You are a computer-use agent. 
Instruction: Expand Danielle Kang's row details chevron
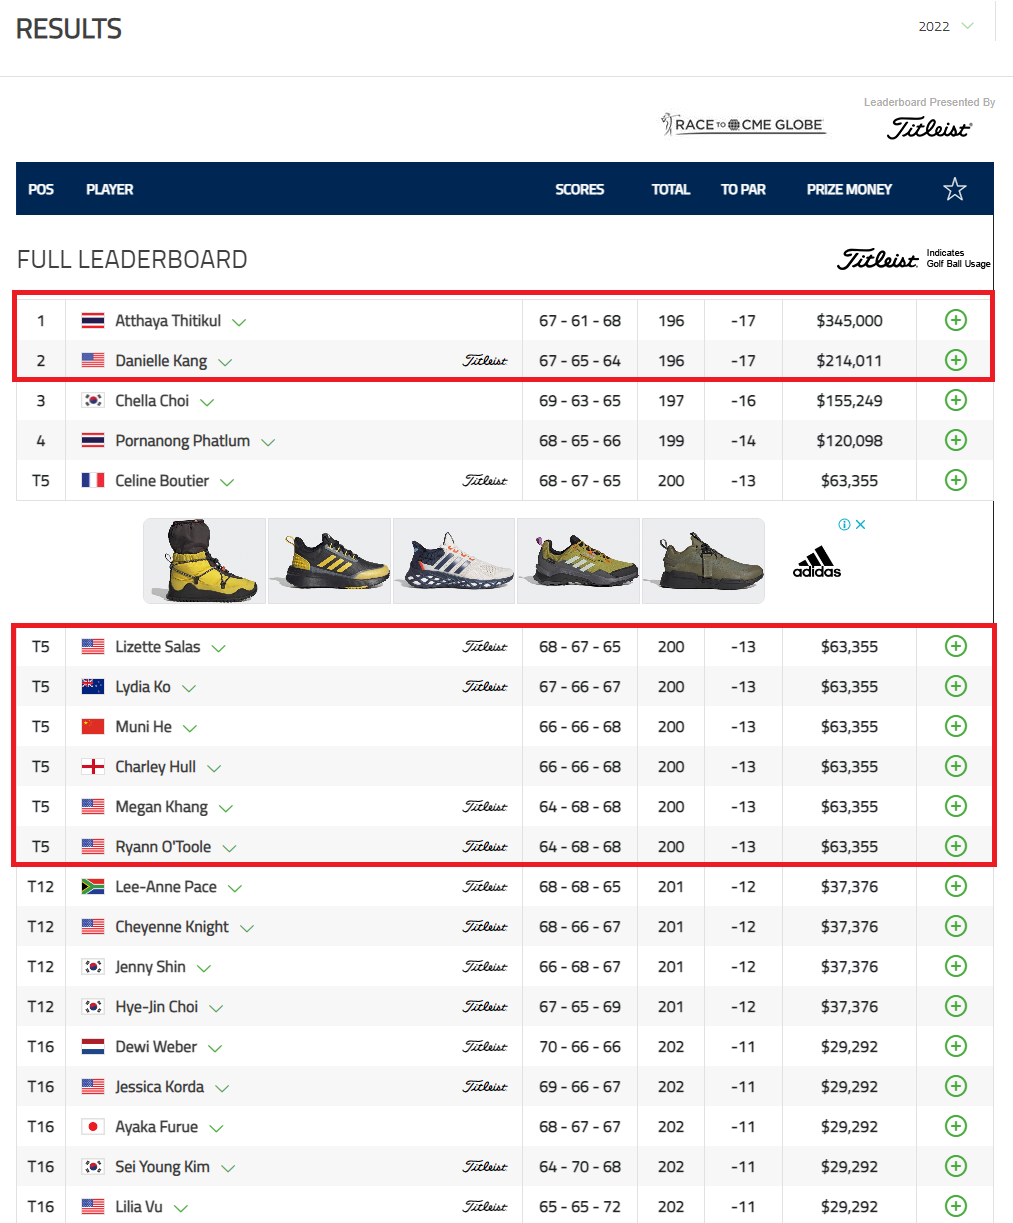[x=225, y=362]
